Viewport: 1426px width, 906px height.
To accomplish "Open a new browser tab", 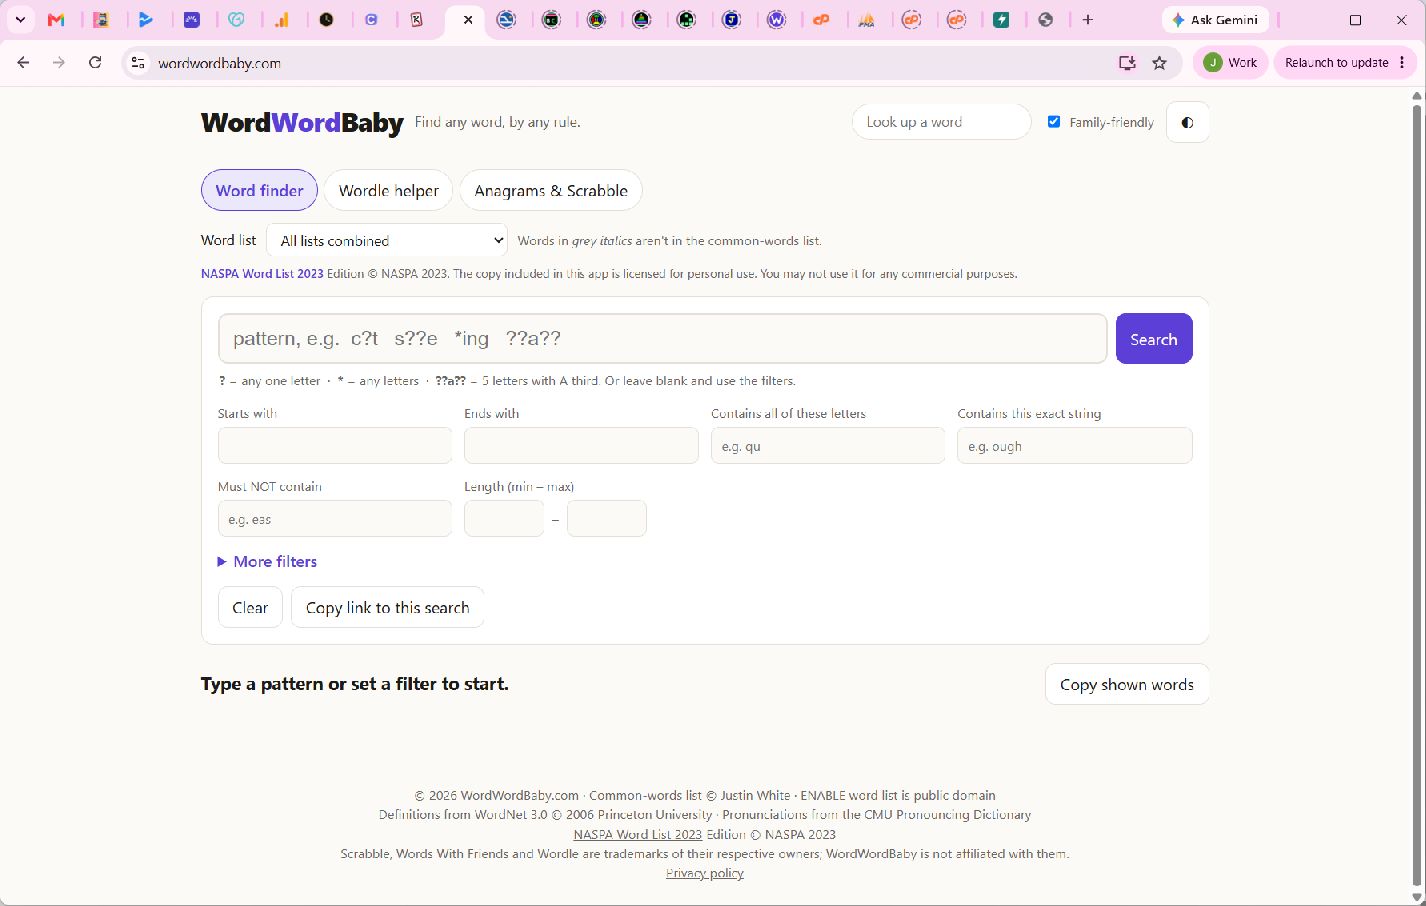I will tap(1088, 20).
